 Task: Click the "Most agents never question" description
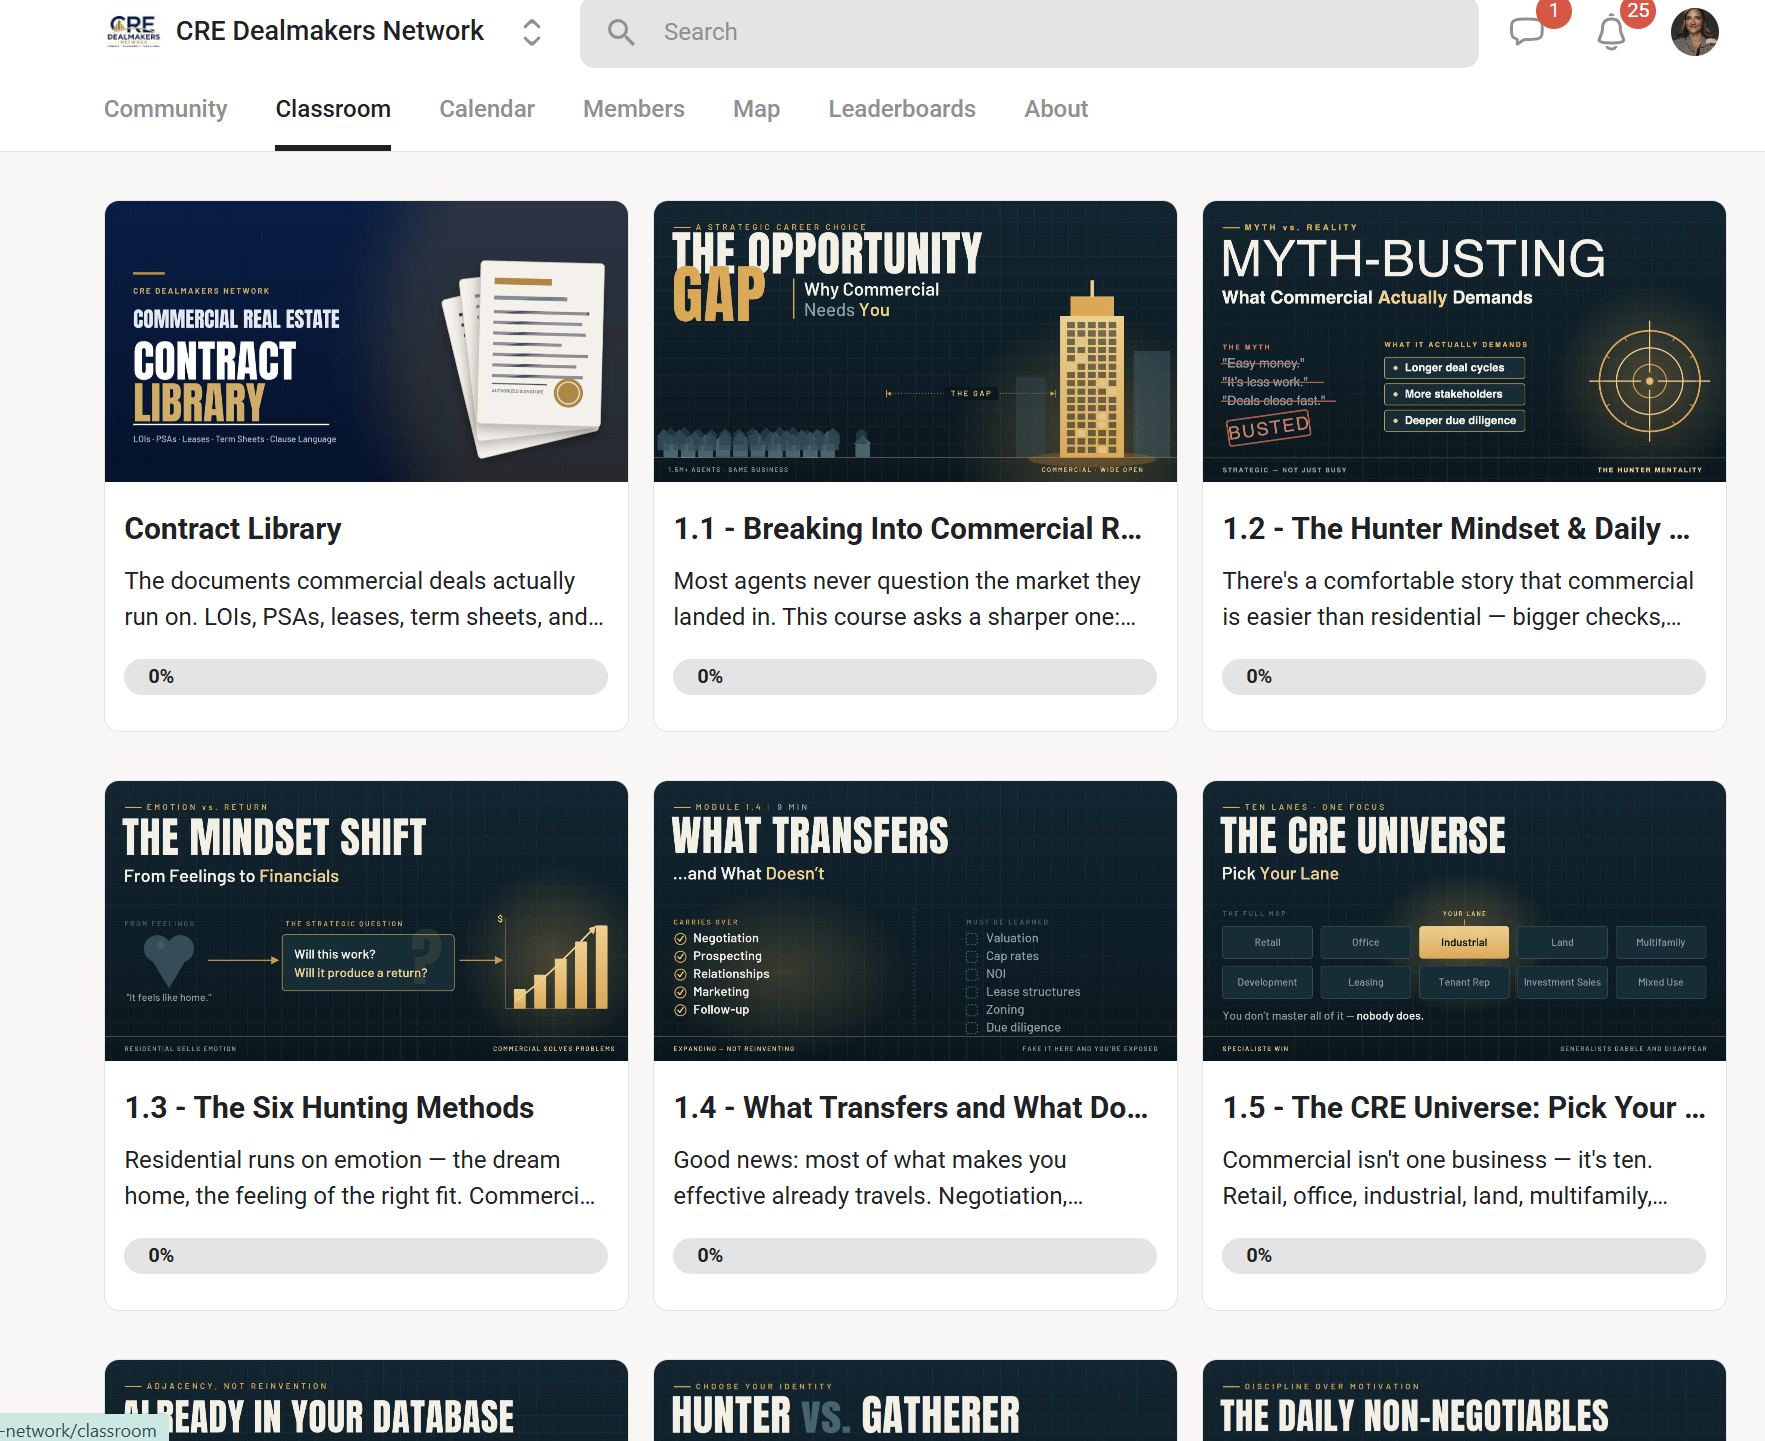907,599
